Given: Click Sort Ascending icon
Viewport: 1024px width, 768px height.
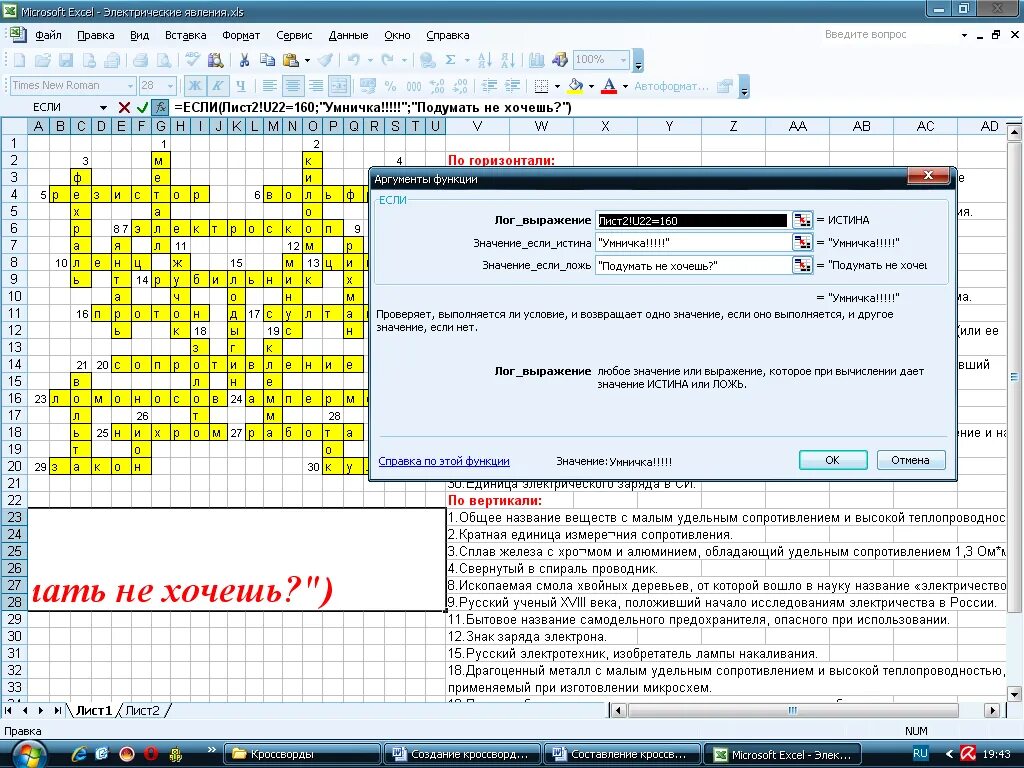Looking at the screenshot, I should click(x=485, y=60).
